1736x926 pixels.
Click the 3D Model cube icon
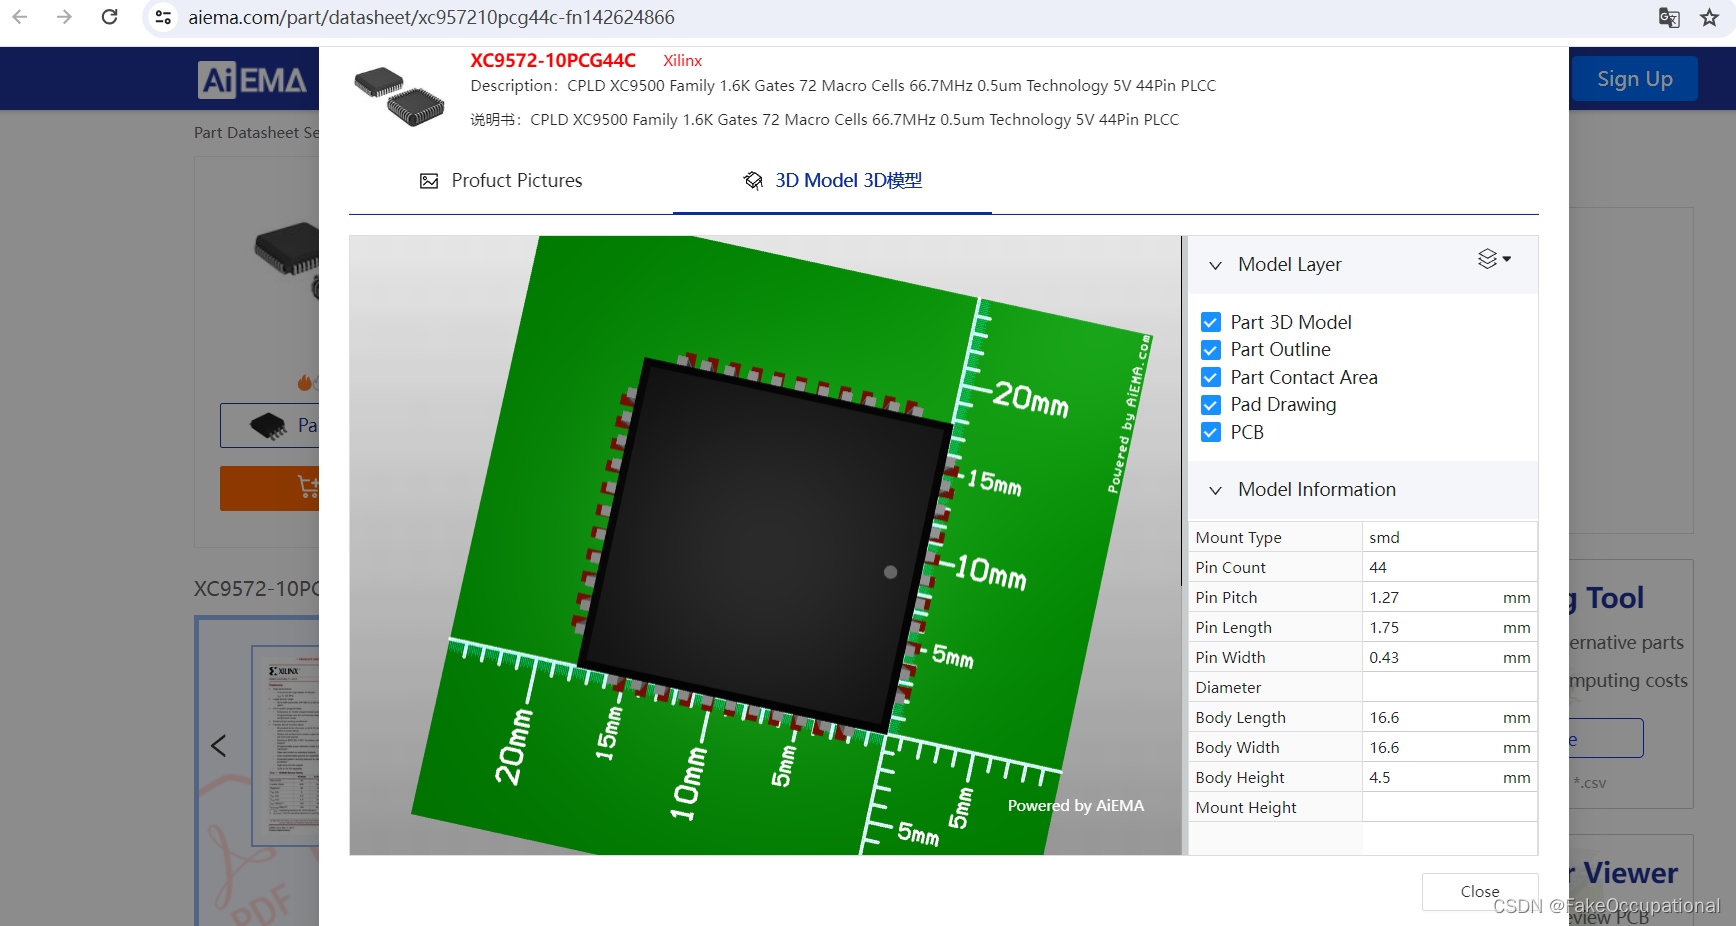753,181
